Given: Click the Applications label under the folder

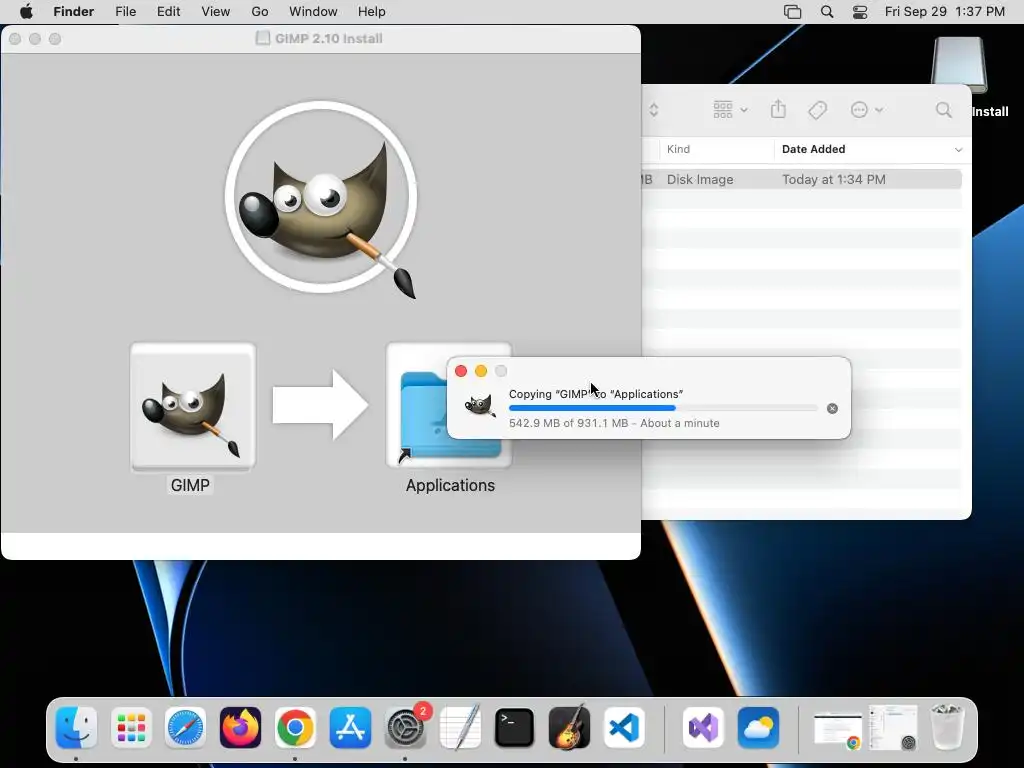Looking at the screenshot, I should tap(450, 485).
